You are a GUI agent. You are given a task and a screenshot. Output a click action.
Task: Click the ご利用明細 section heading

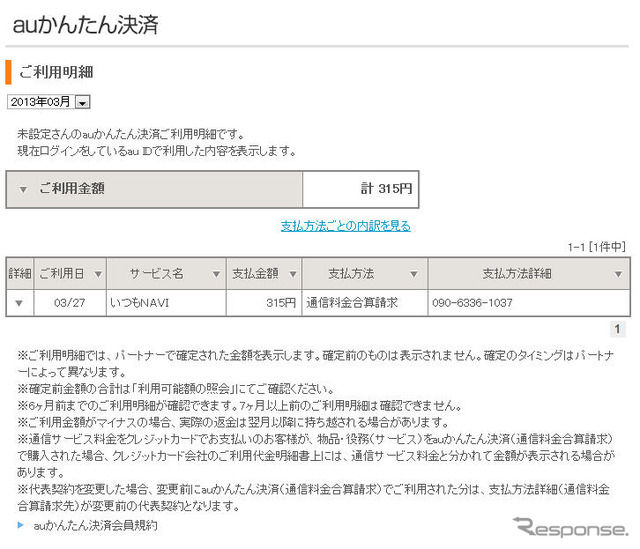pyautogui.click(x=56, y=72)
